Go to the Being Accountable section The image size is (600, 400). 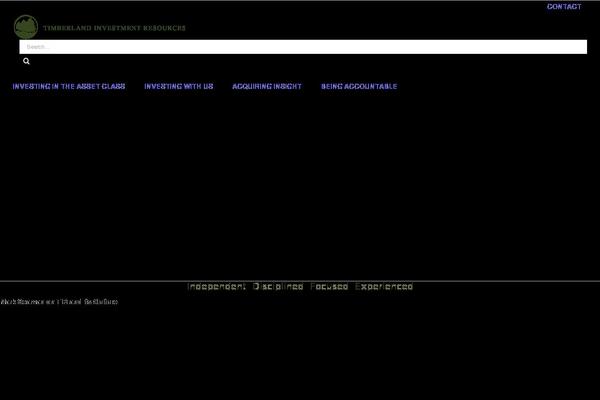(359, 87)
